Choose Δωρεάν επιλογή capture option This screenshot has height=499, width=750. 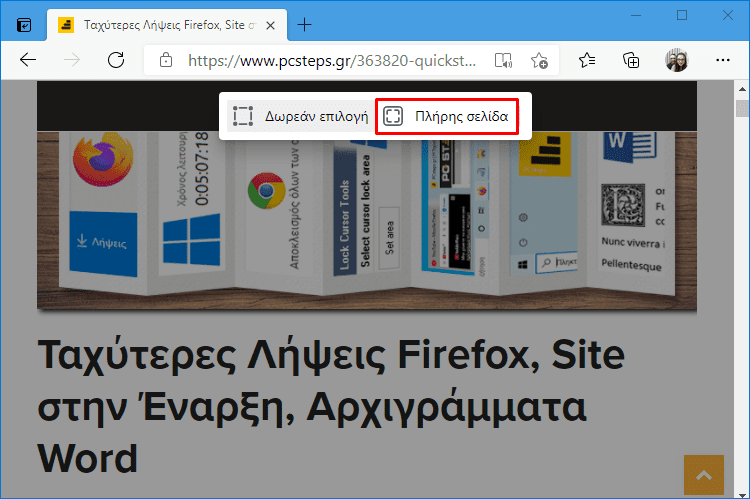[x=300, y=116]
